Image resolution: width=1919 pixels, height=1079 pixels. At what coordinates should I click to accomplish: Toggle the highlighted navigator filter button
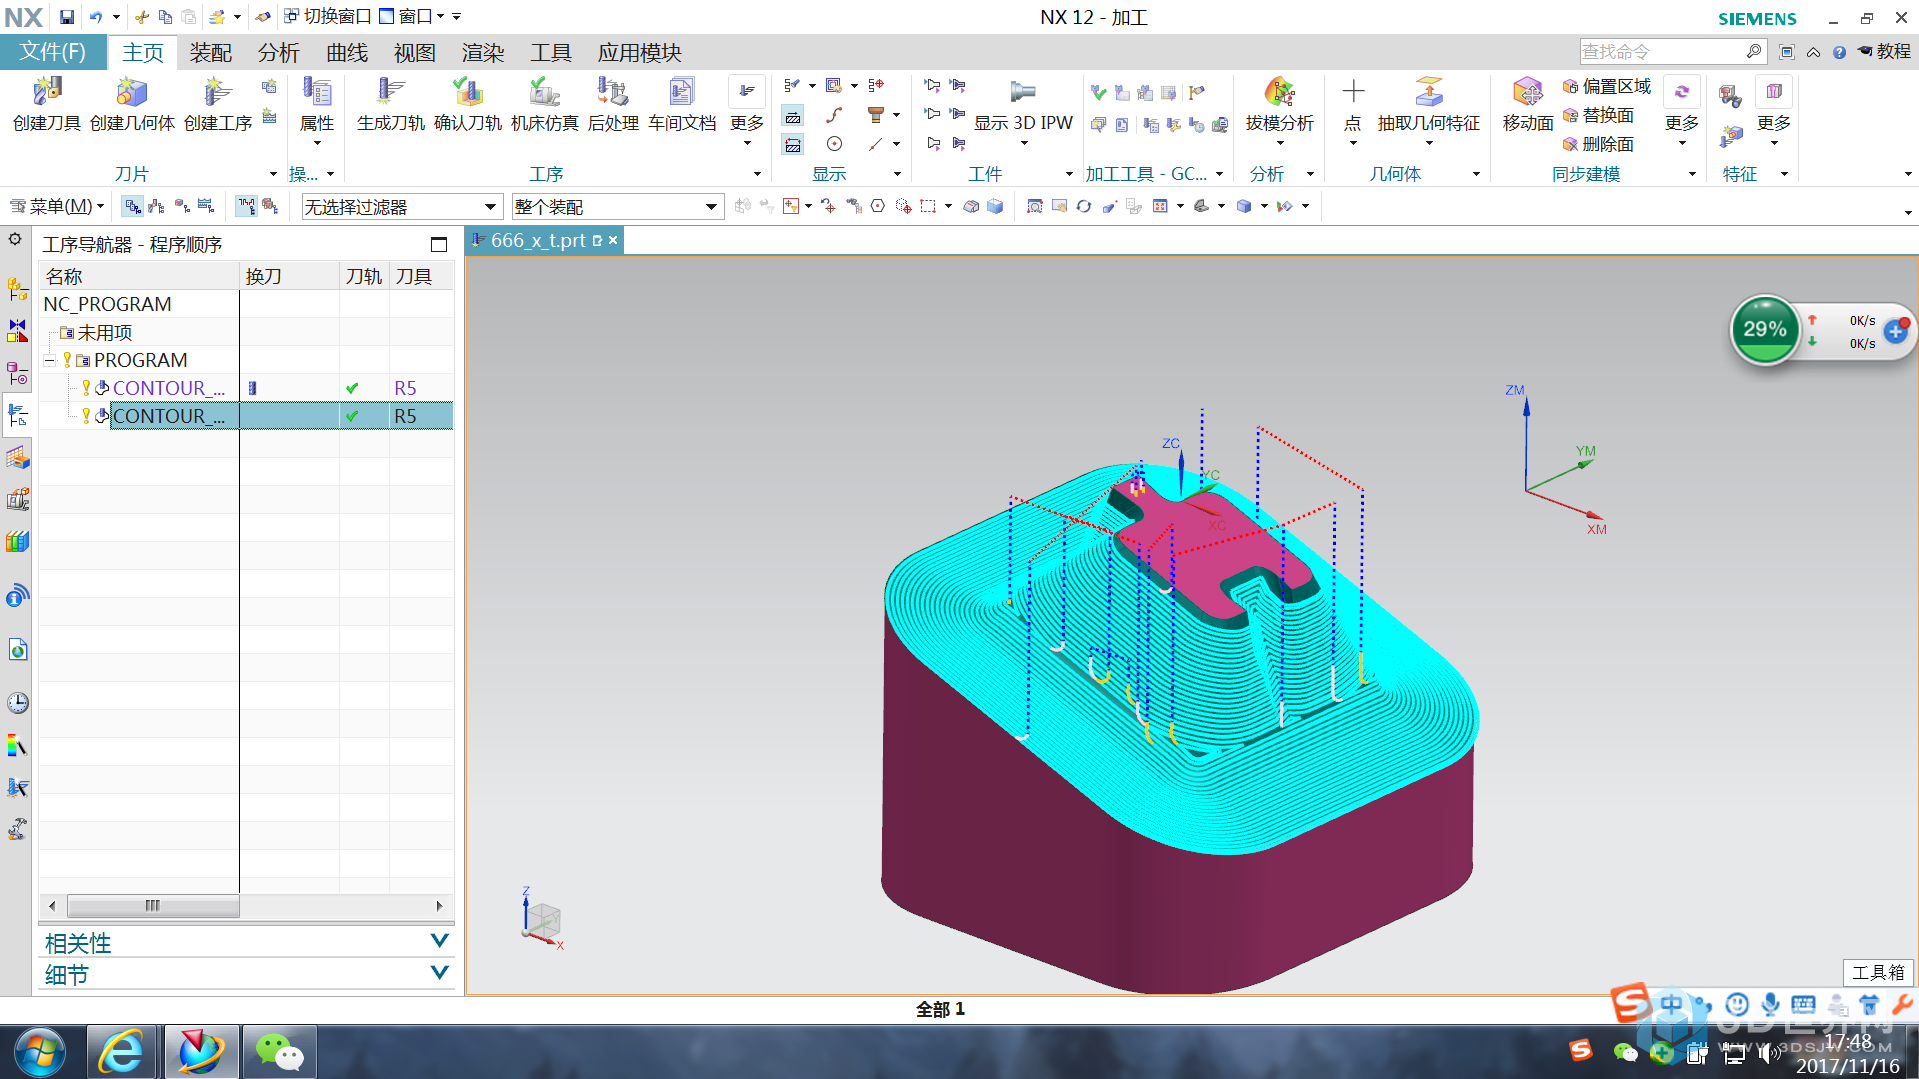coord(246,206)
